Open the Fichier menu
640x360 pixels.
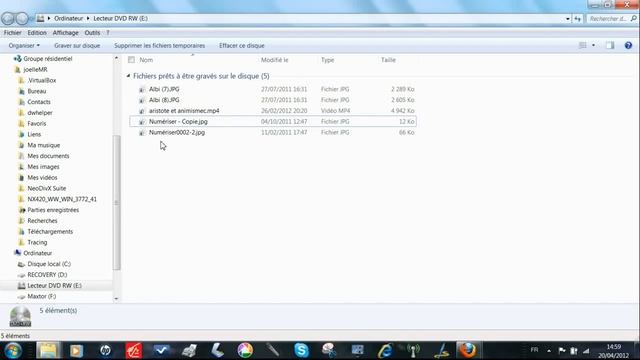tap(12, 33)
